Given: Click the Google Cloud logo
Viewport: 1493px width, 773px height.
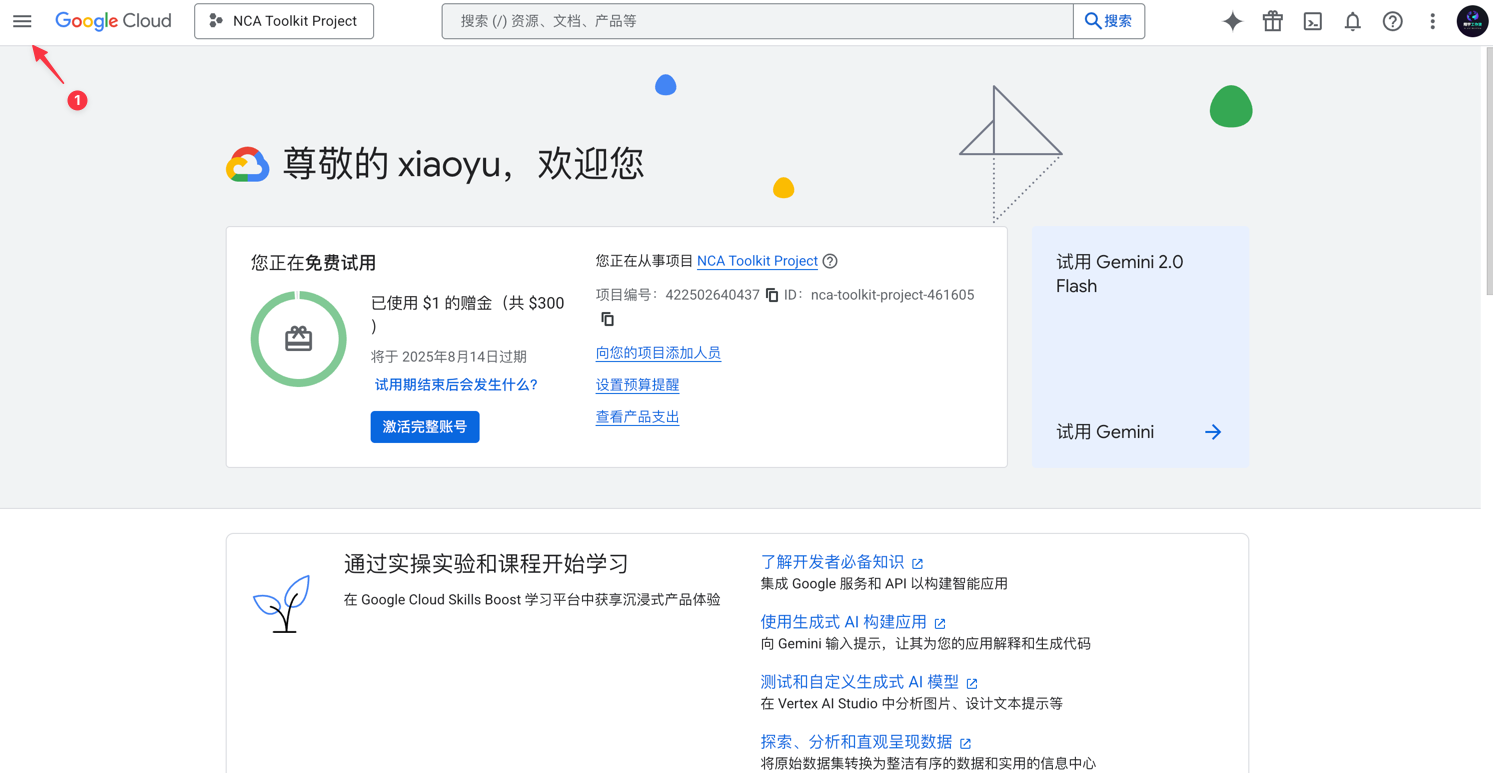Looking at the screenshot, I should click(113, 20).
